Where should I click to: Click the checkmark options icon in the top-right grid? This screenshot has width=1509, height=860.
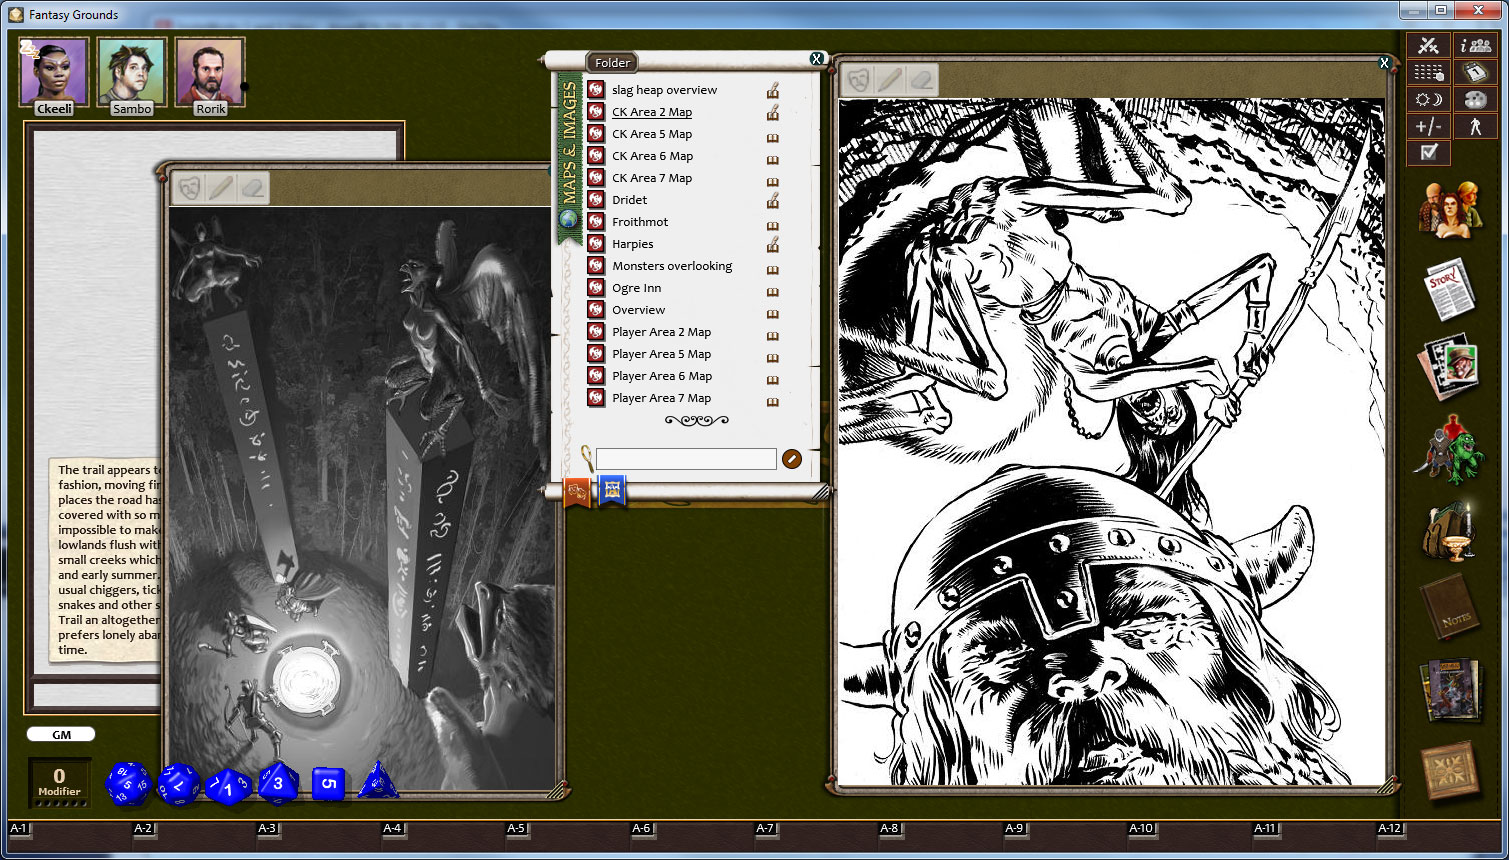1429,152
